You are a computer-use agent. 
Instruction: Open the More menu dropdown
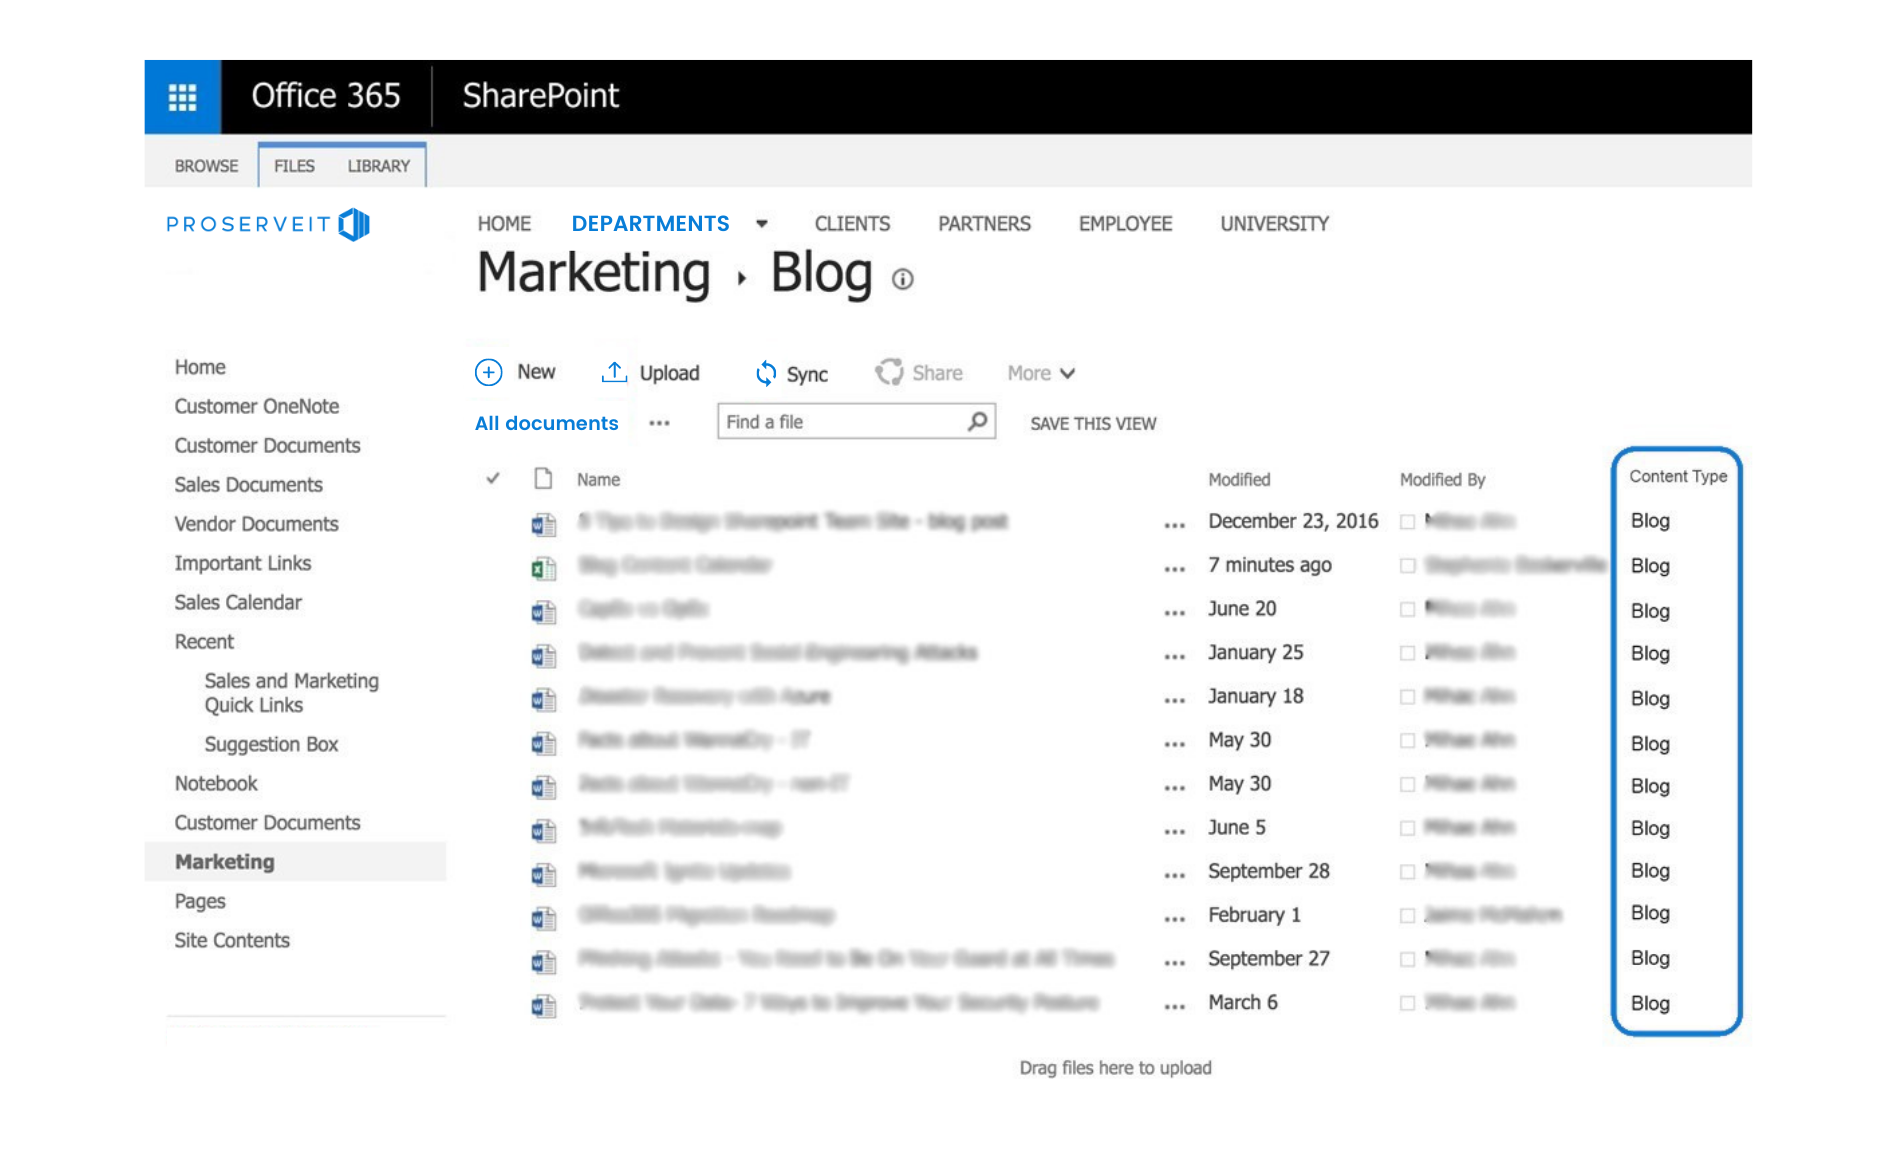click(x=1040, y=372)
